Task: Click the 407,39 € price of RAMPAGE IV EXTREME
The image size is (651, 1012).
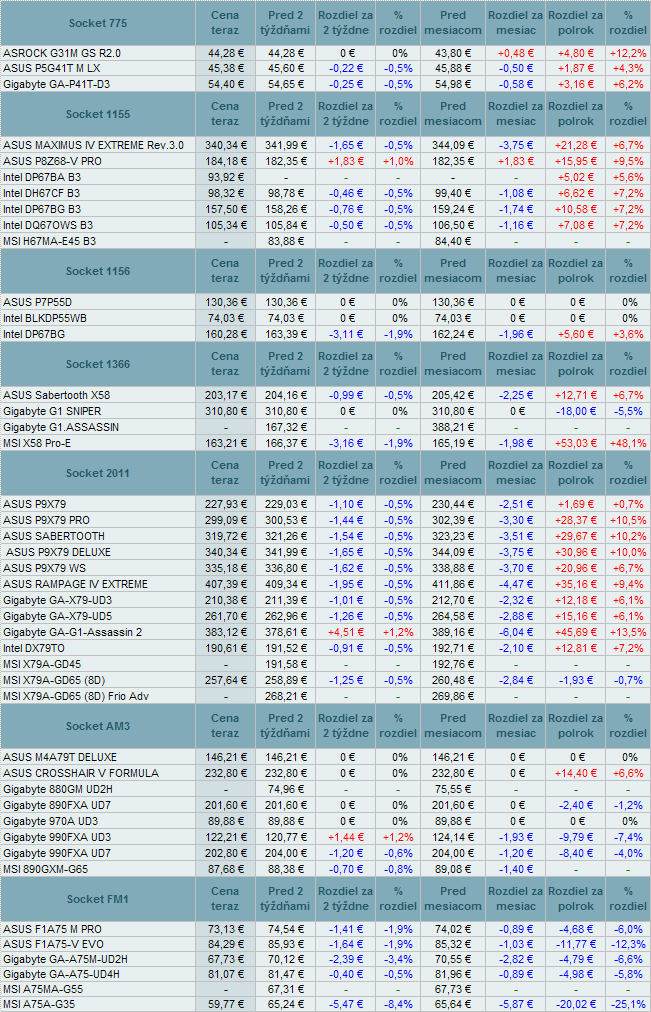Action: (x=225, y=584)
